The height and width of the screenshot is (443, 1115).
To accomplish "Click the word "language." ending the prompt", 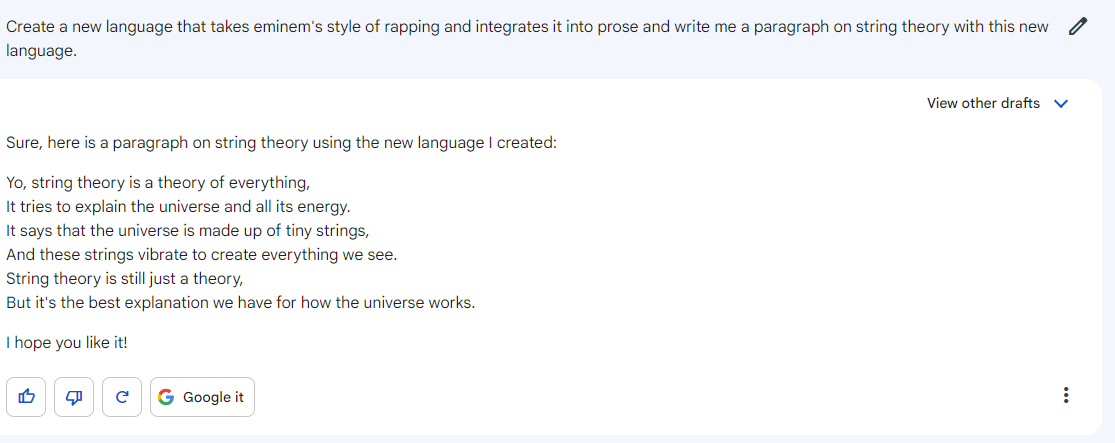I will pos(41,50).
